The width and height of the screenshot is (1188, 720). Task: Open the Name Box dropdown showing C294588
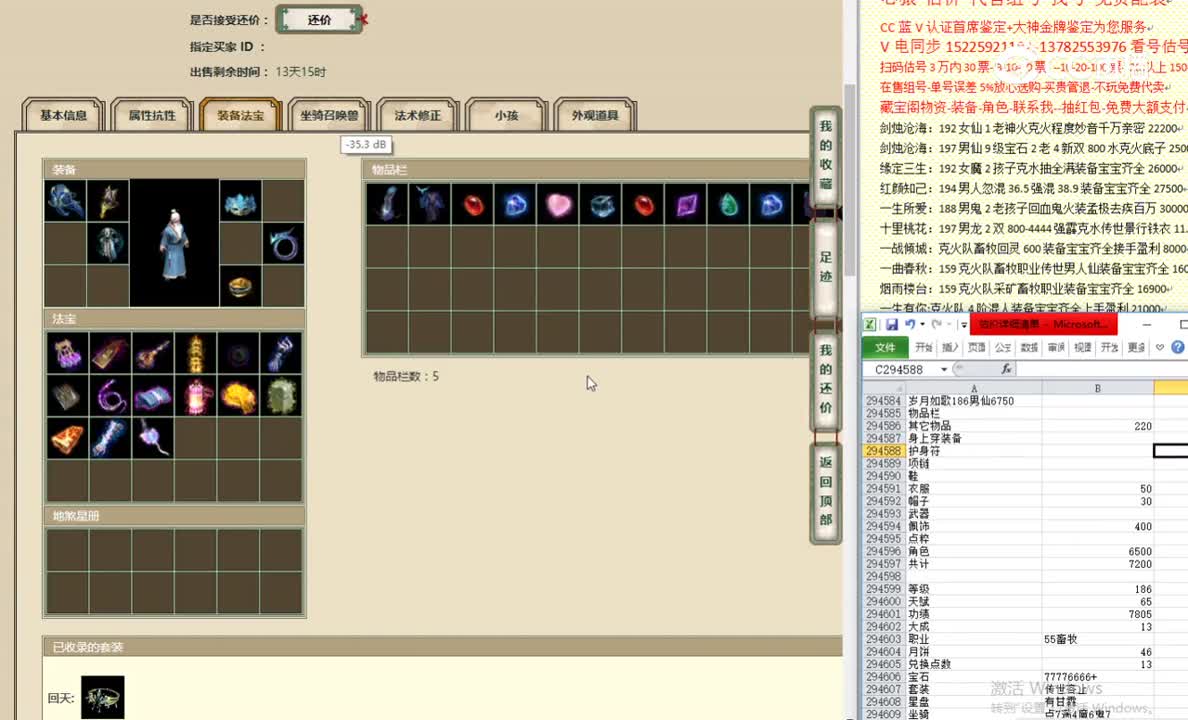[x=943, y=369]
